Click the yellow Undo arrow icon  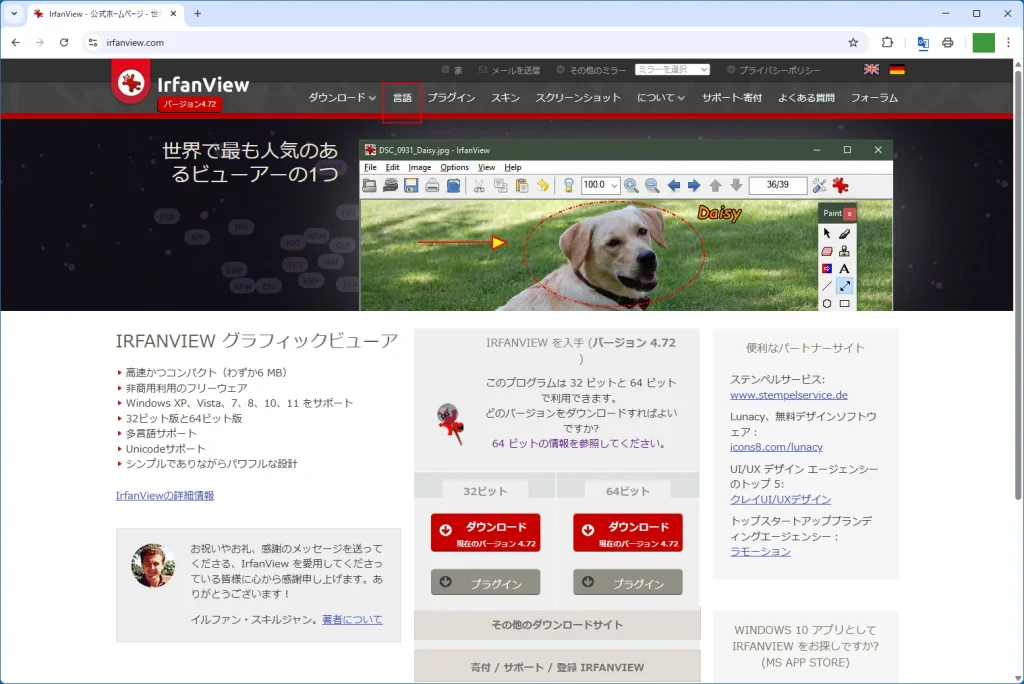(x=543, y=186)
